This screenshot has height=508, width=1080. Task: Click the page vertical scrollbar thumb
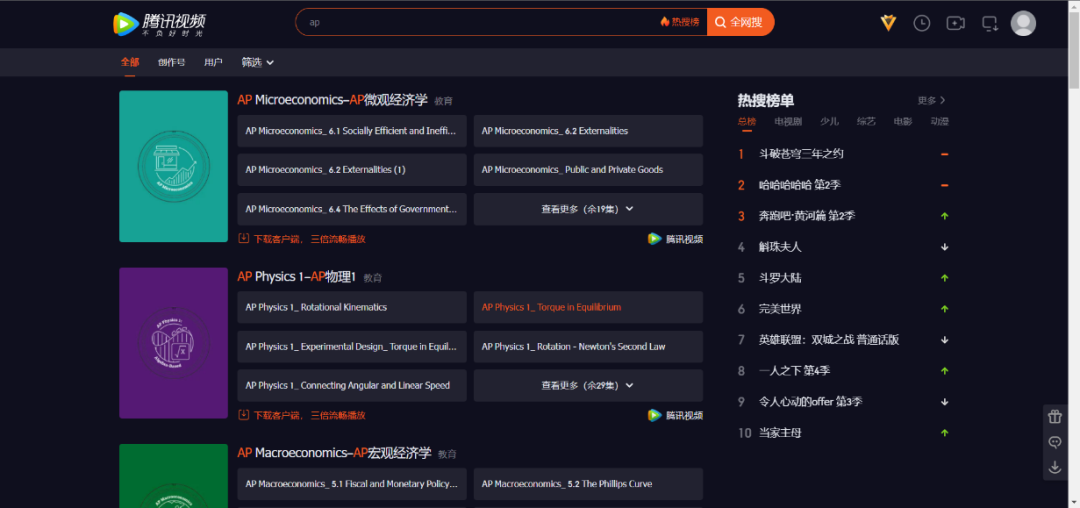(1074, 48)
